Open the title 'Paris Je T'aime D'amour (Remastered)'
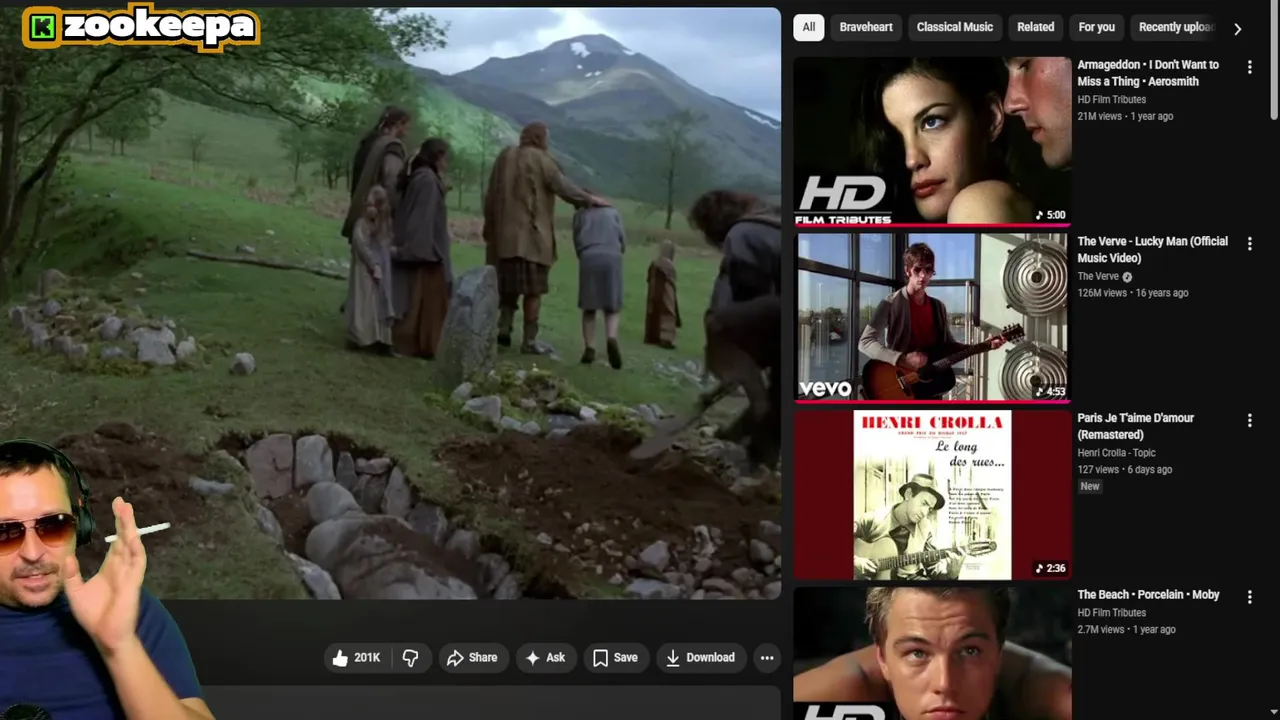 point(1135,426)
